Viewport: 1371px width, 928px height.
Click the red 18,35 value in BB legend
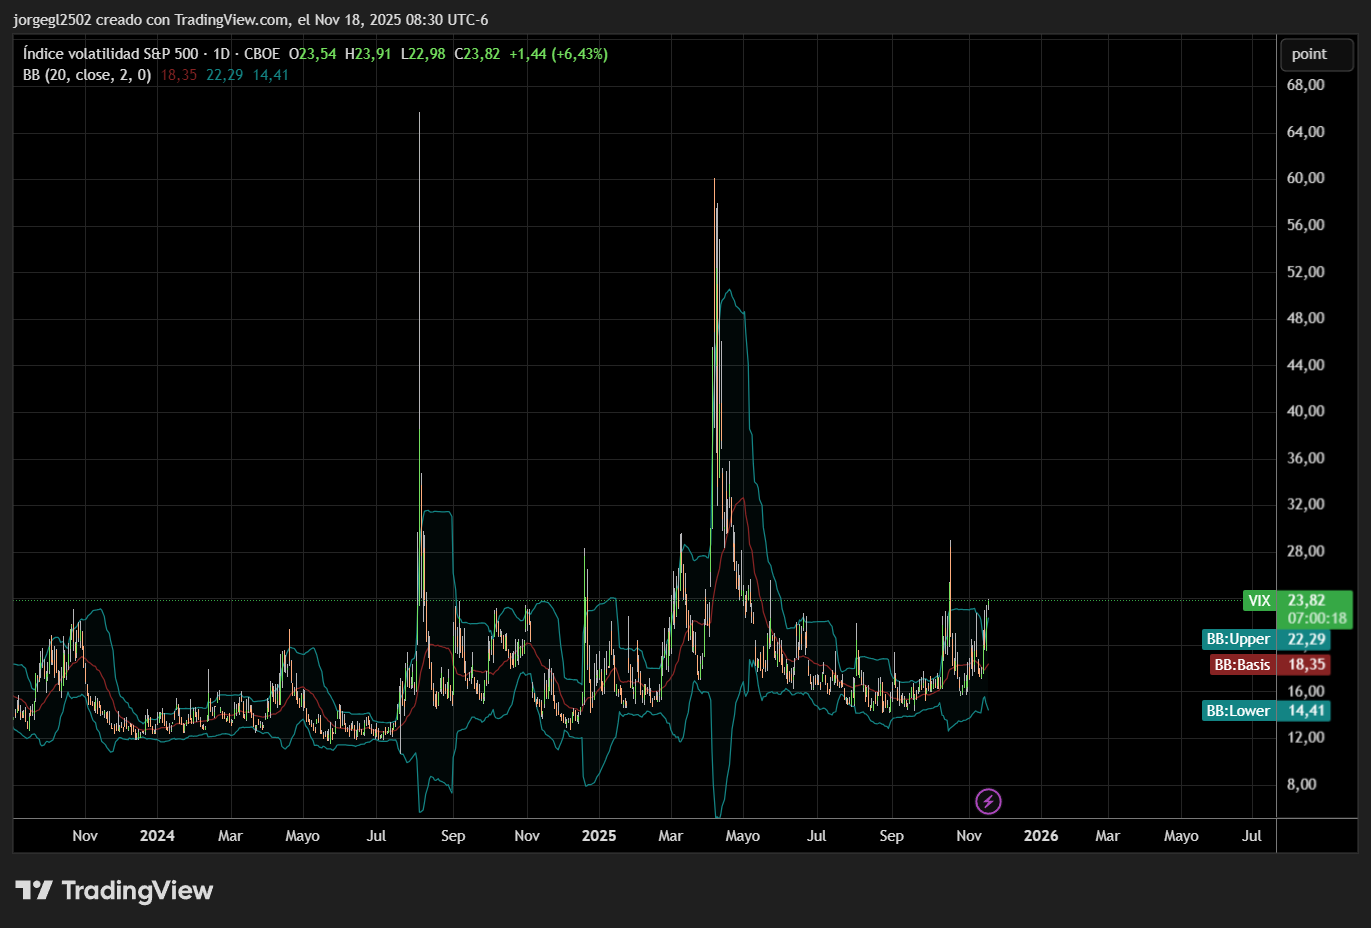[x=179, y=75]
